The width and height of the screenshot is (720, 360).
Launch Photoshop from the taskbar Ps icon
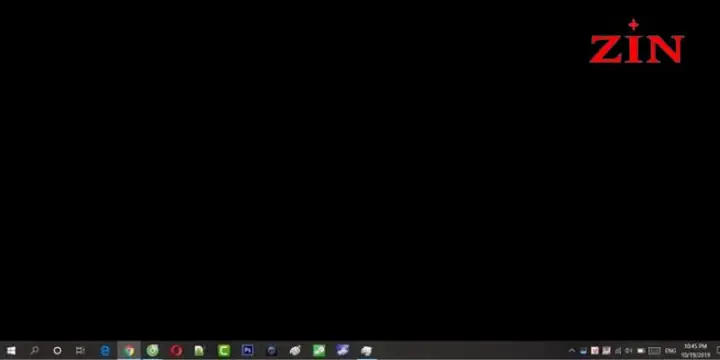coord(248,351)
